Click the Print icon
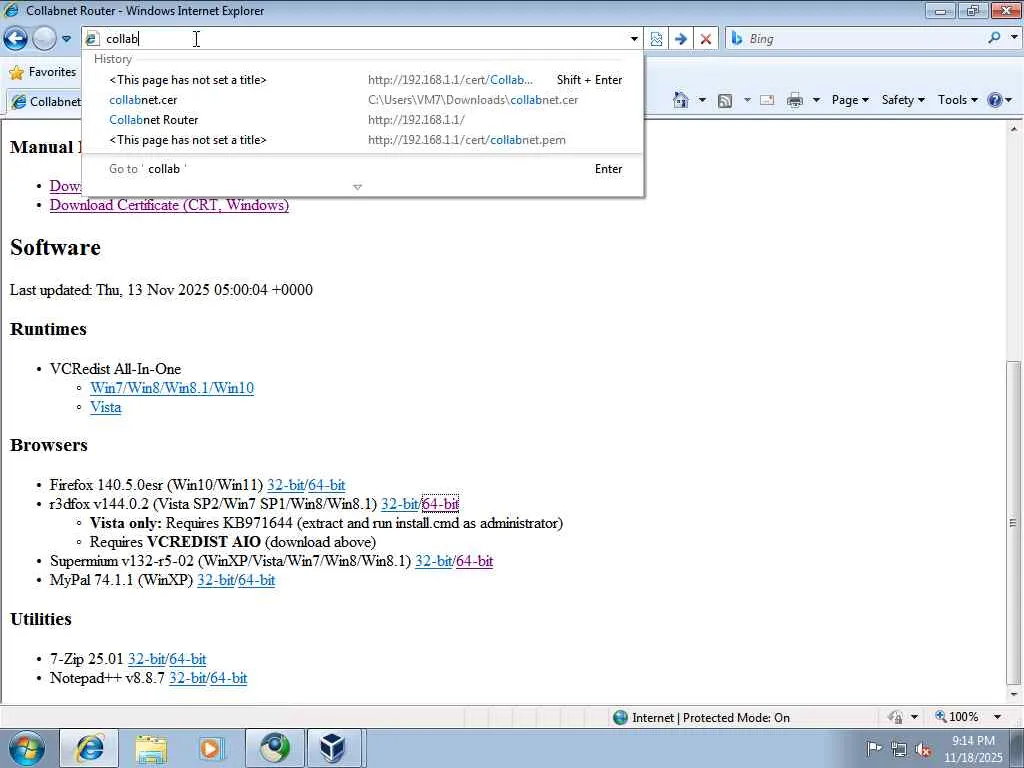The width and height of the screenshot is (1024, 768). coord(795,100)
